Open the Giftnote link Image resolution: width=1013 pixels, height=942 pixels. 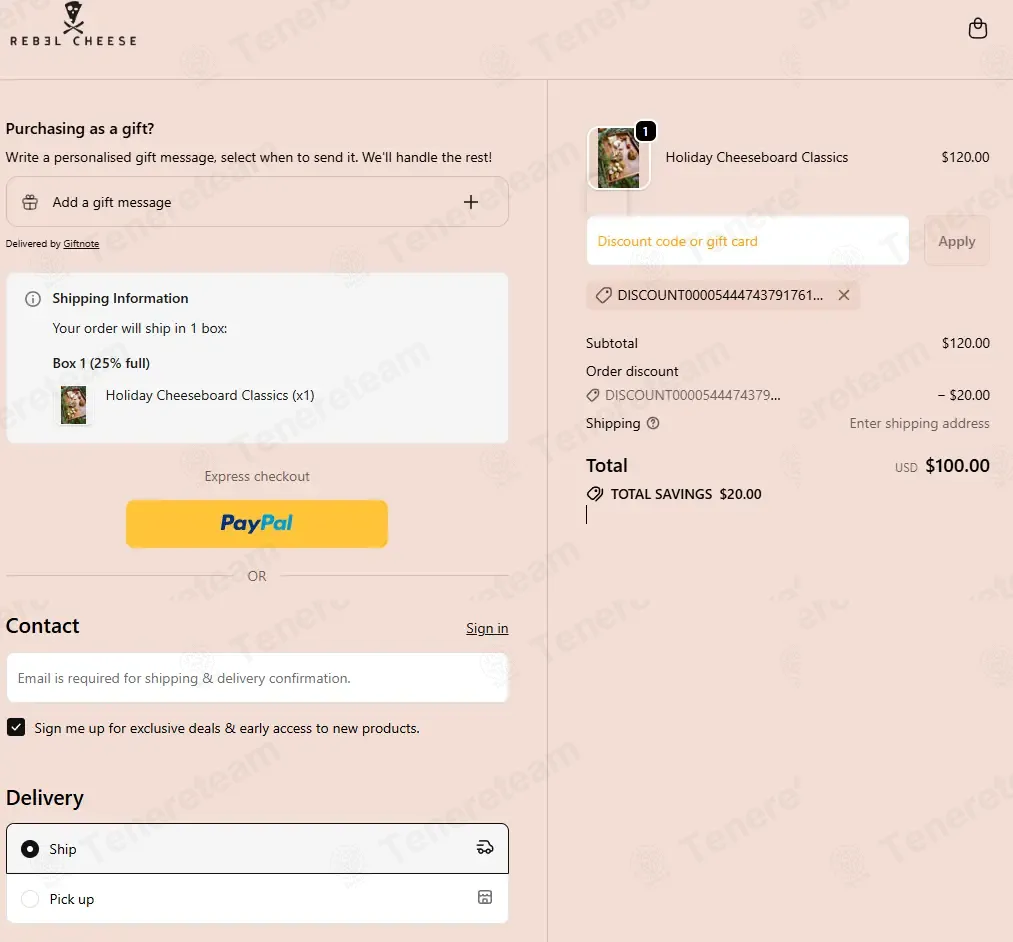(81, 244)
